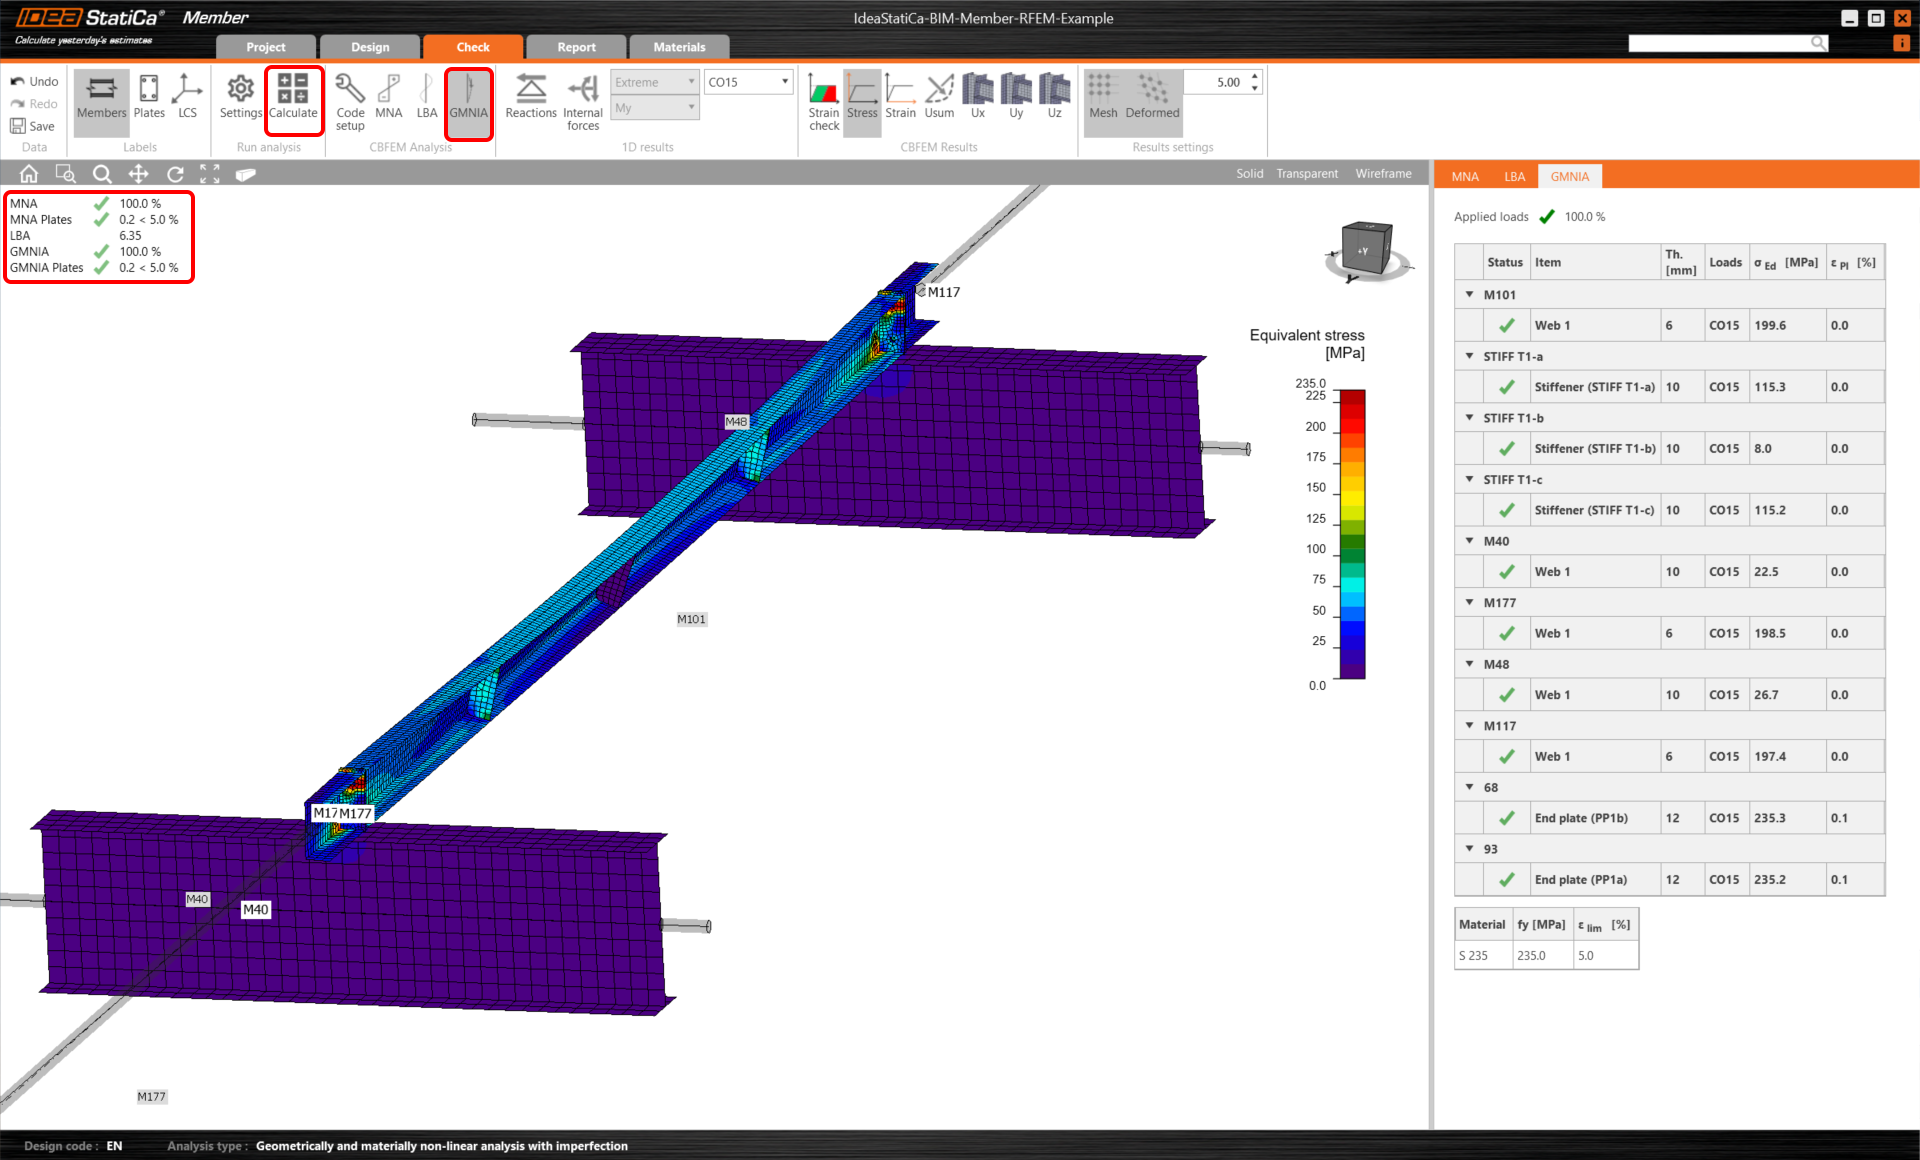Click the search input field

tap(1718, 43)
